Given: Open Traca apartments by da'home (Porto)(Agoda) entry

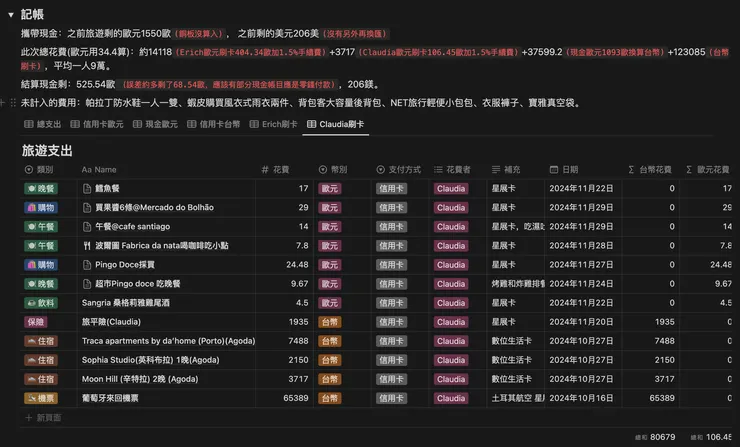Looking at the screenshot, I should tap(168, 341).
